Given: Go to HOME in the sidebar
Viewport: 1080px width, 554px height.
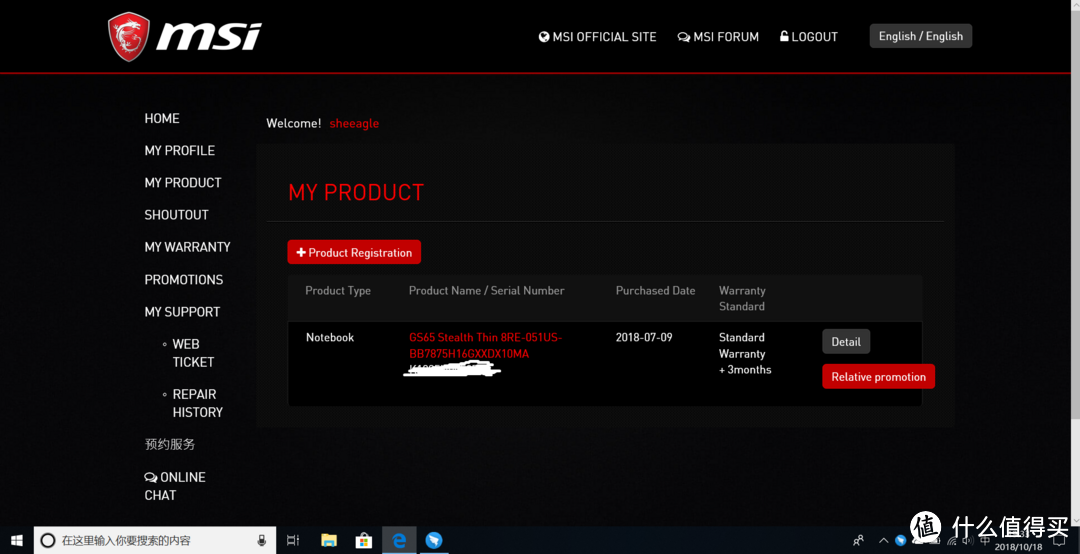Looking at the screenshot, I should pos(162,119).
